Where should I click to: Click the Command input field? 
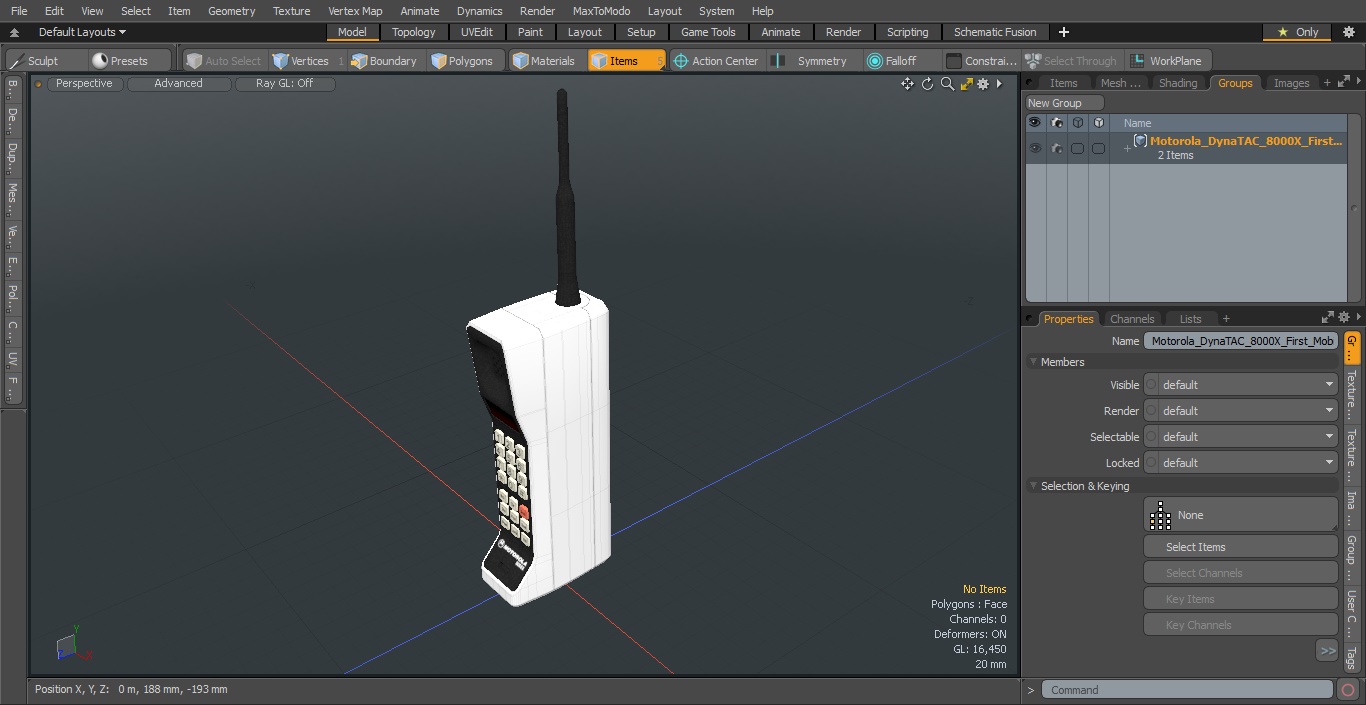tap(1187, 690)
